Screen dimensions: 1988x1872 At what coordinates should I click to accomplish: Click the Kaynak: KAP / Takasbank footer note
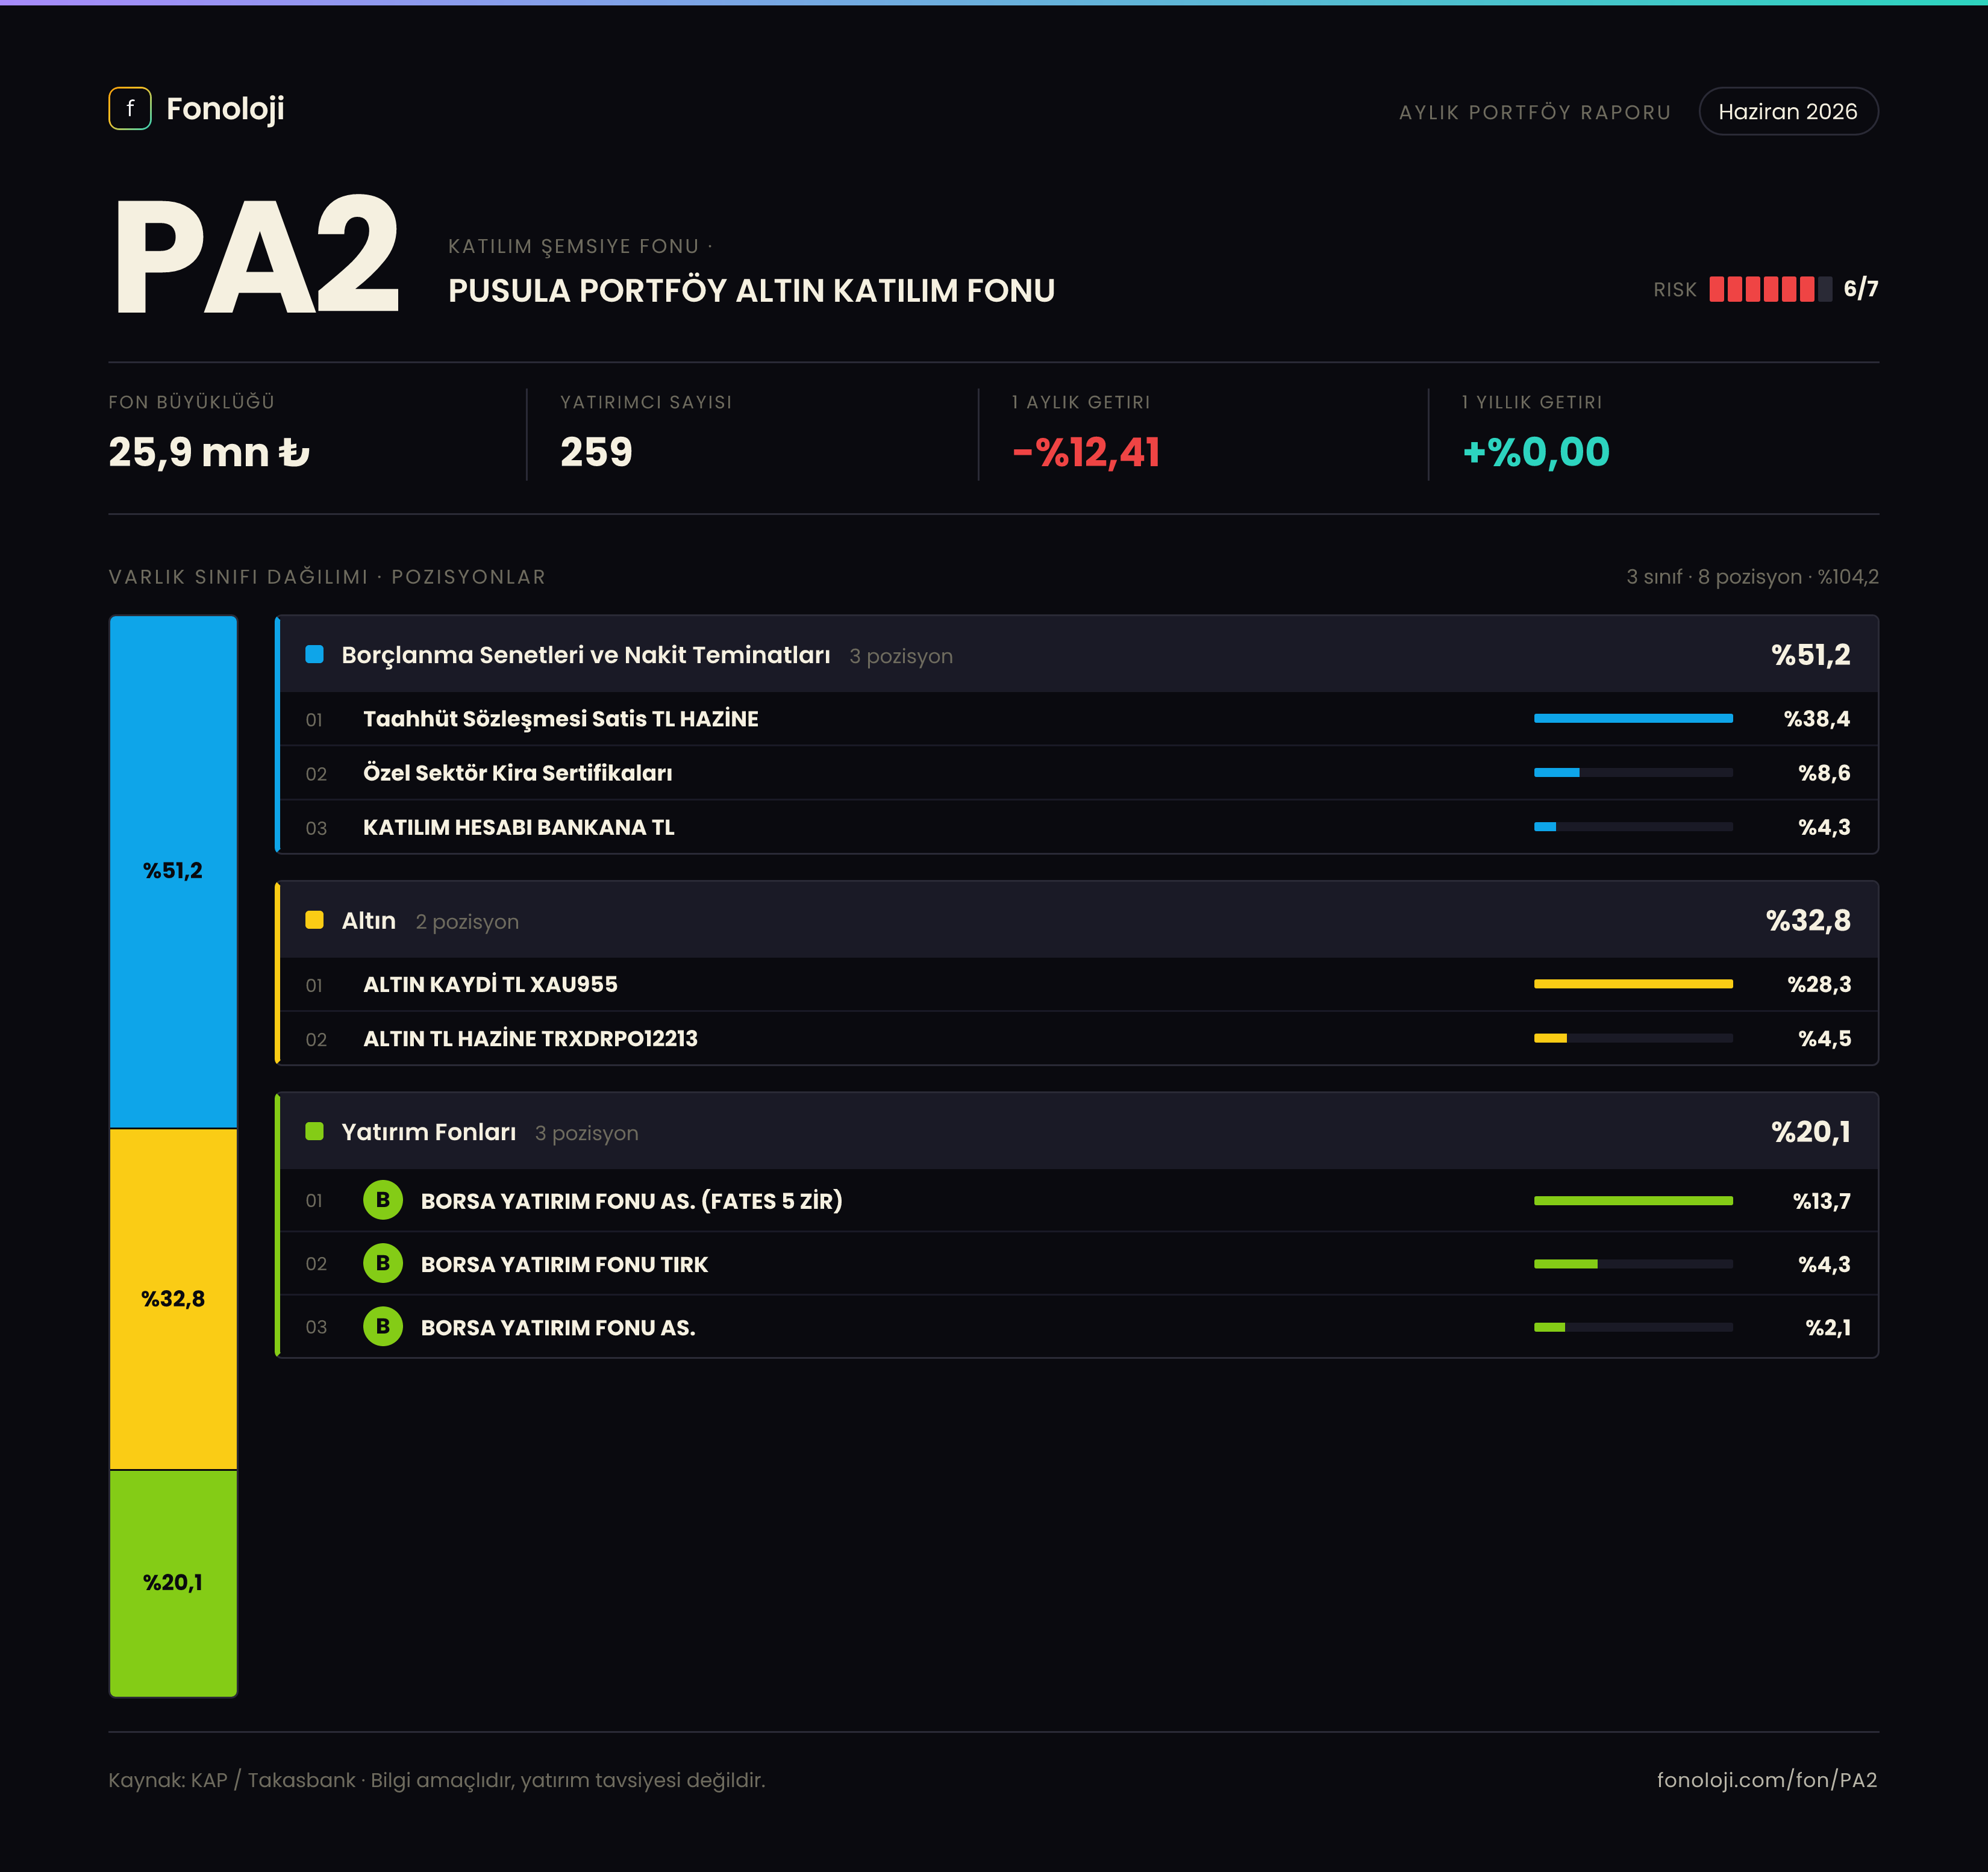click(437, 1780)
